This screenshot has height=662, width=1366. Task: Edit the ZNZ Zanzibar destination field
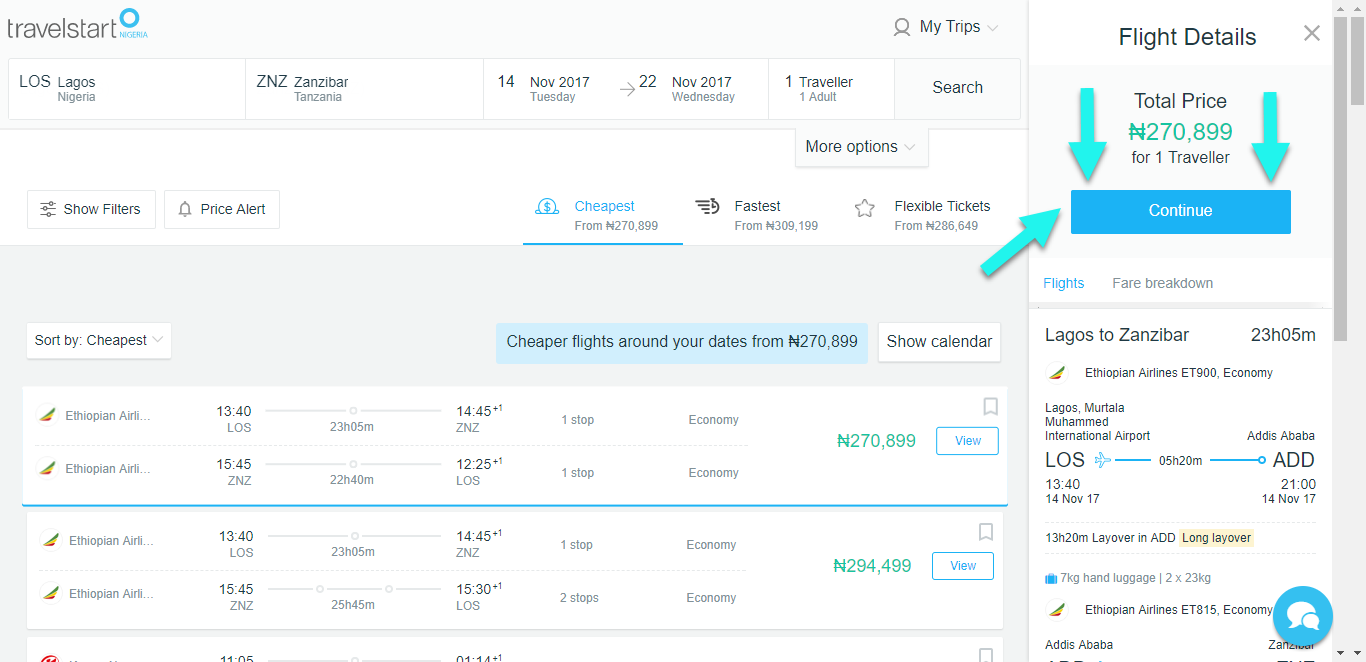pos(364,89)
